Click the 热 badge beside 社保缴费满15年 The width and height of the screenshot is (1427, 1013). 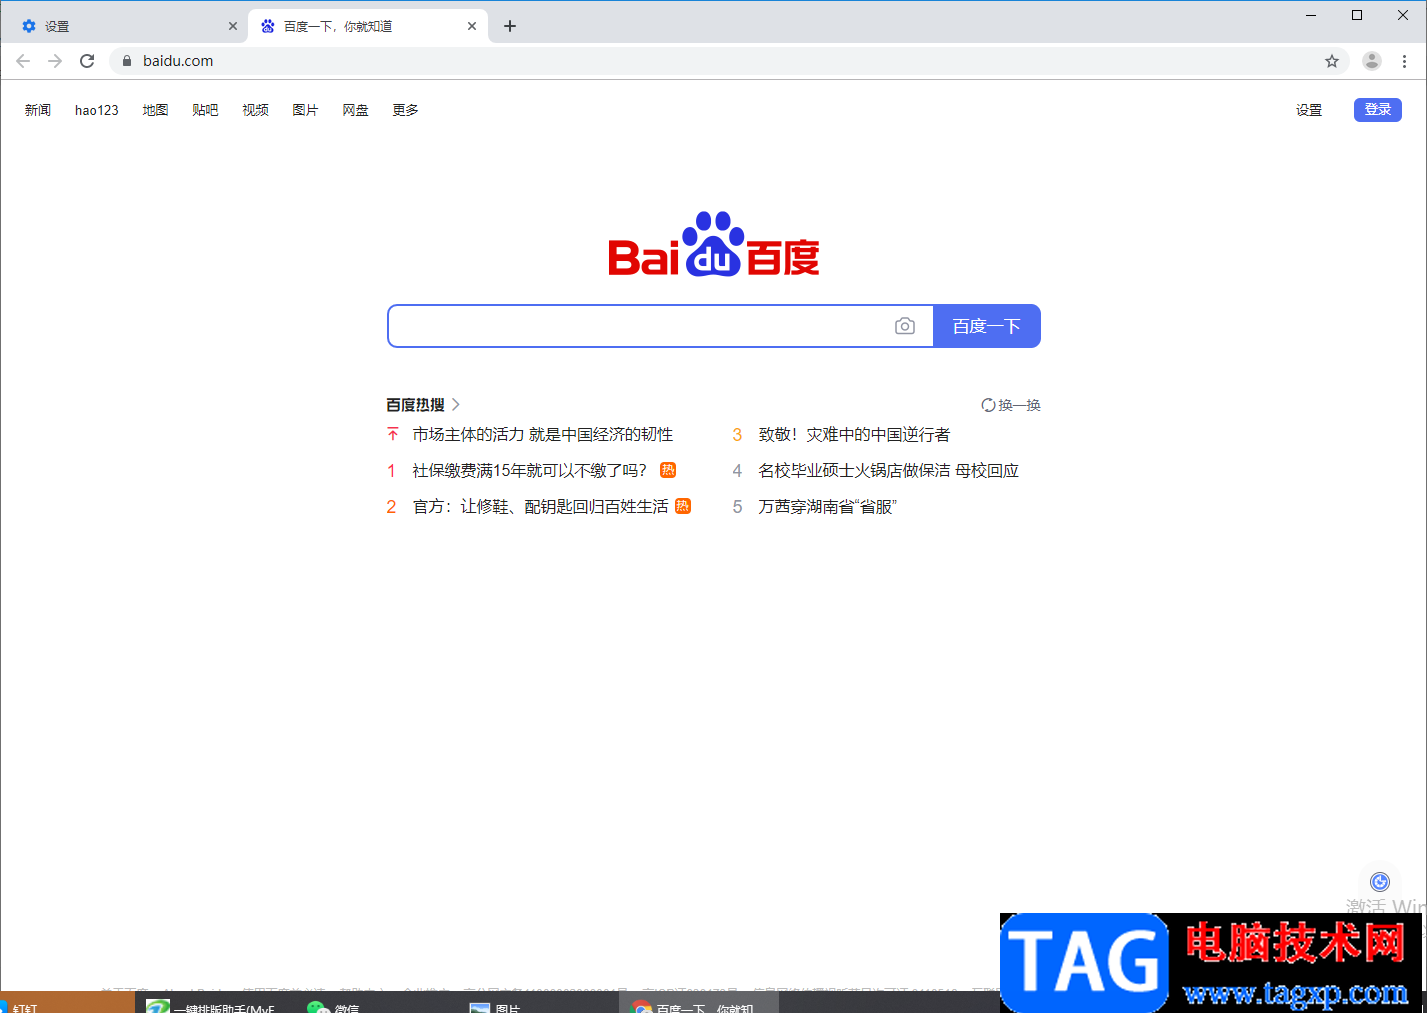[x=668, y=470]
